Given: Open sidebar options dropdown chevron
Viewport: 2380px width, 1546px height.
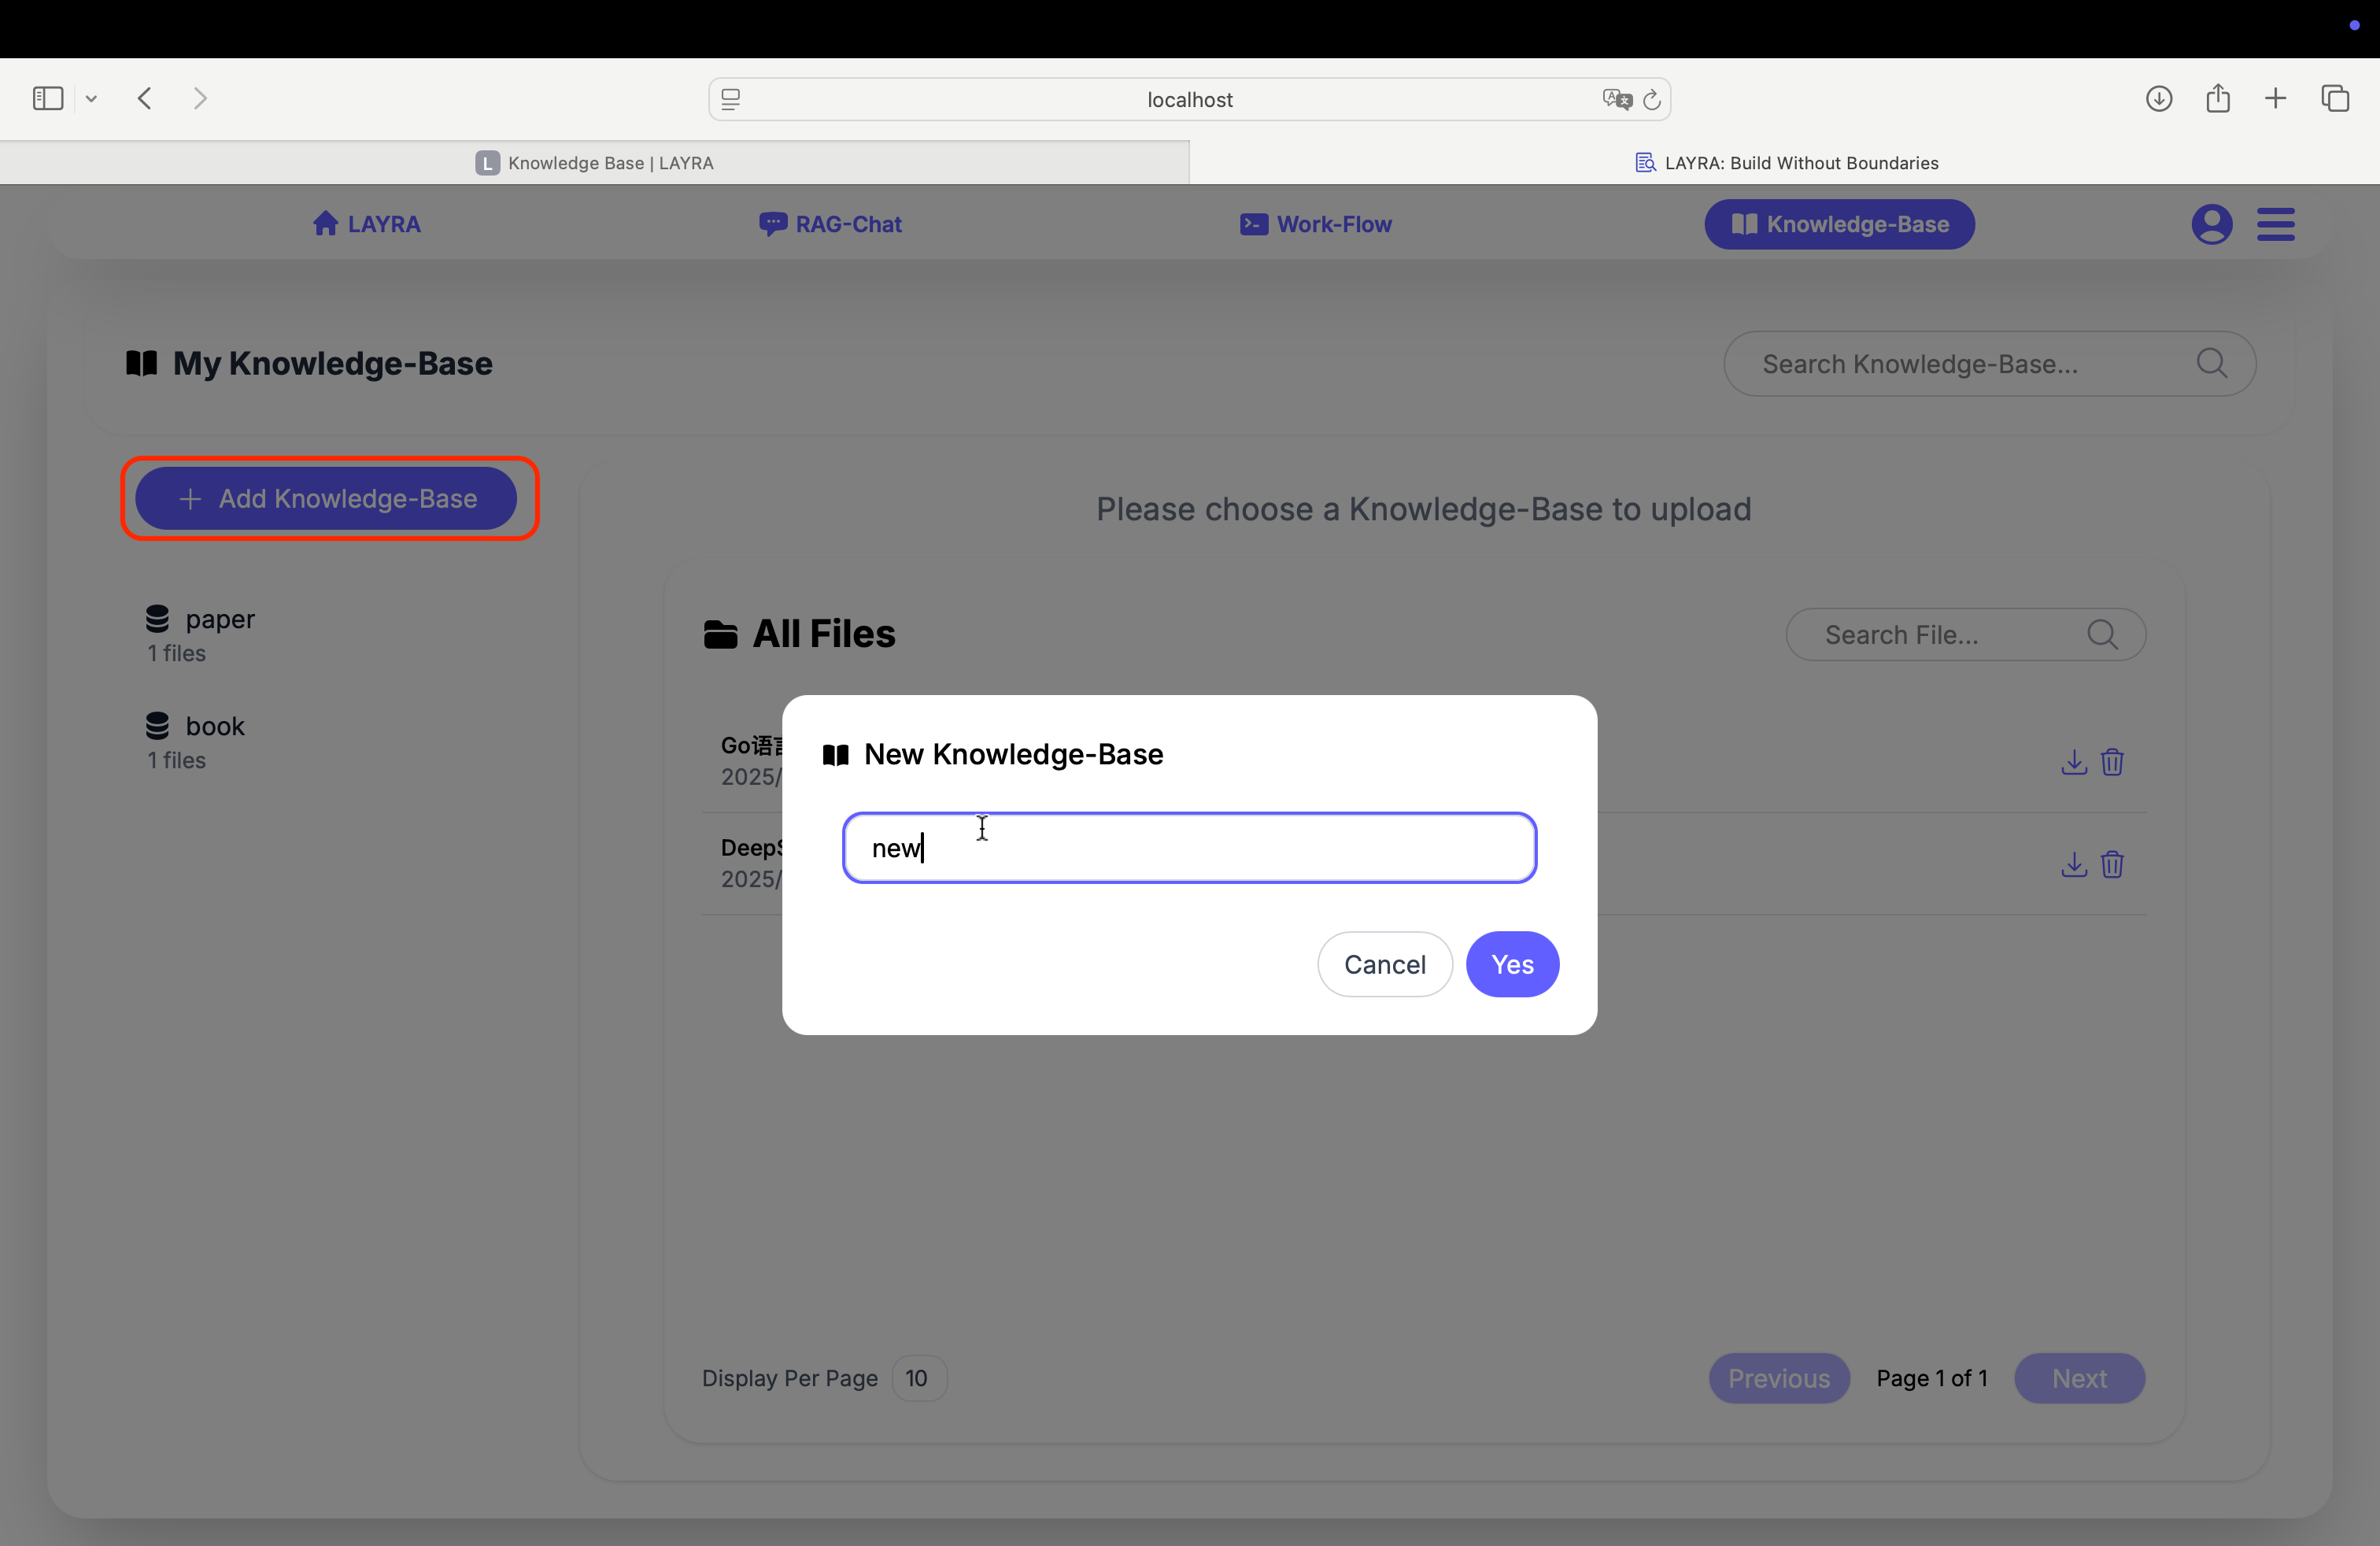Looking at the screenshot, I should [x=91, y=98].
